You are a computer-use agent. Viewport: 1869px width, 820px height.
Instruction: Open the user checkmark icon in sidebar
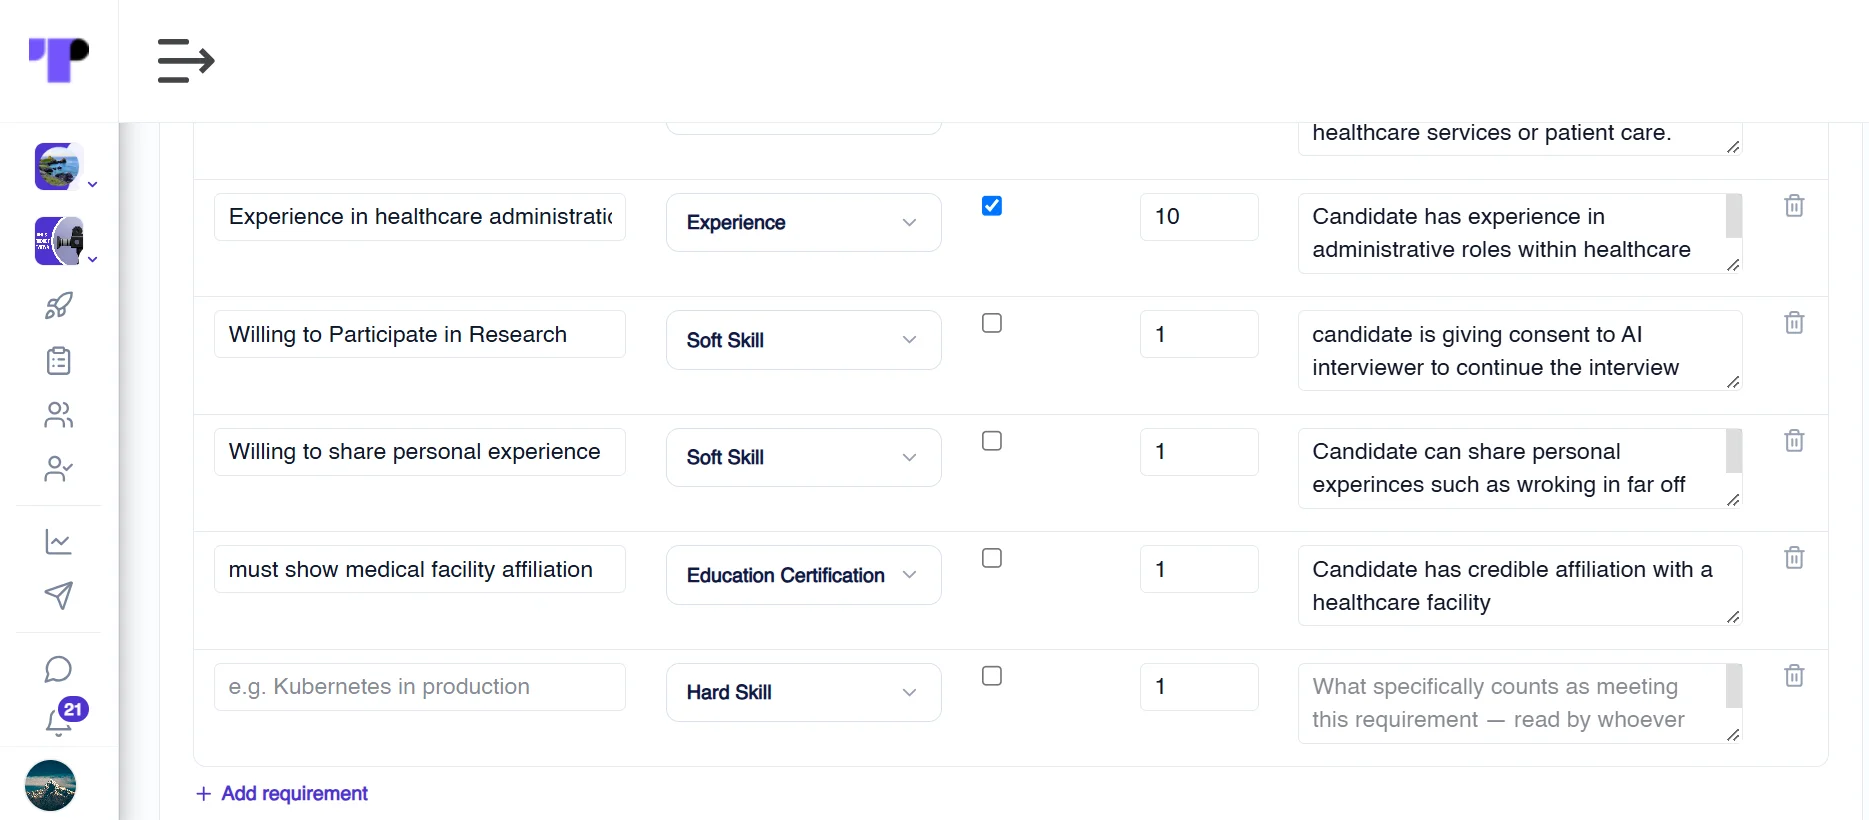59,469
